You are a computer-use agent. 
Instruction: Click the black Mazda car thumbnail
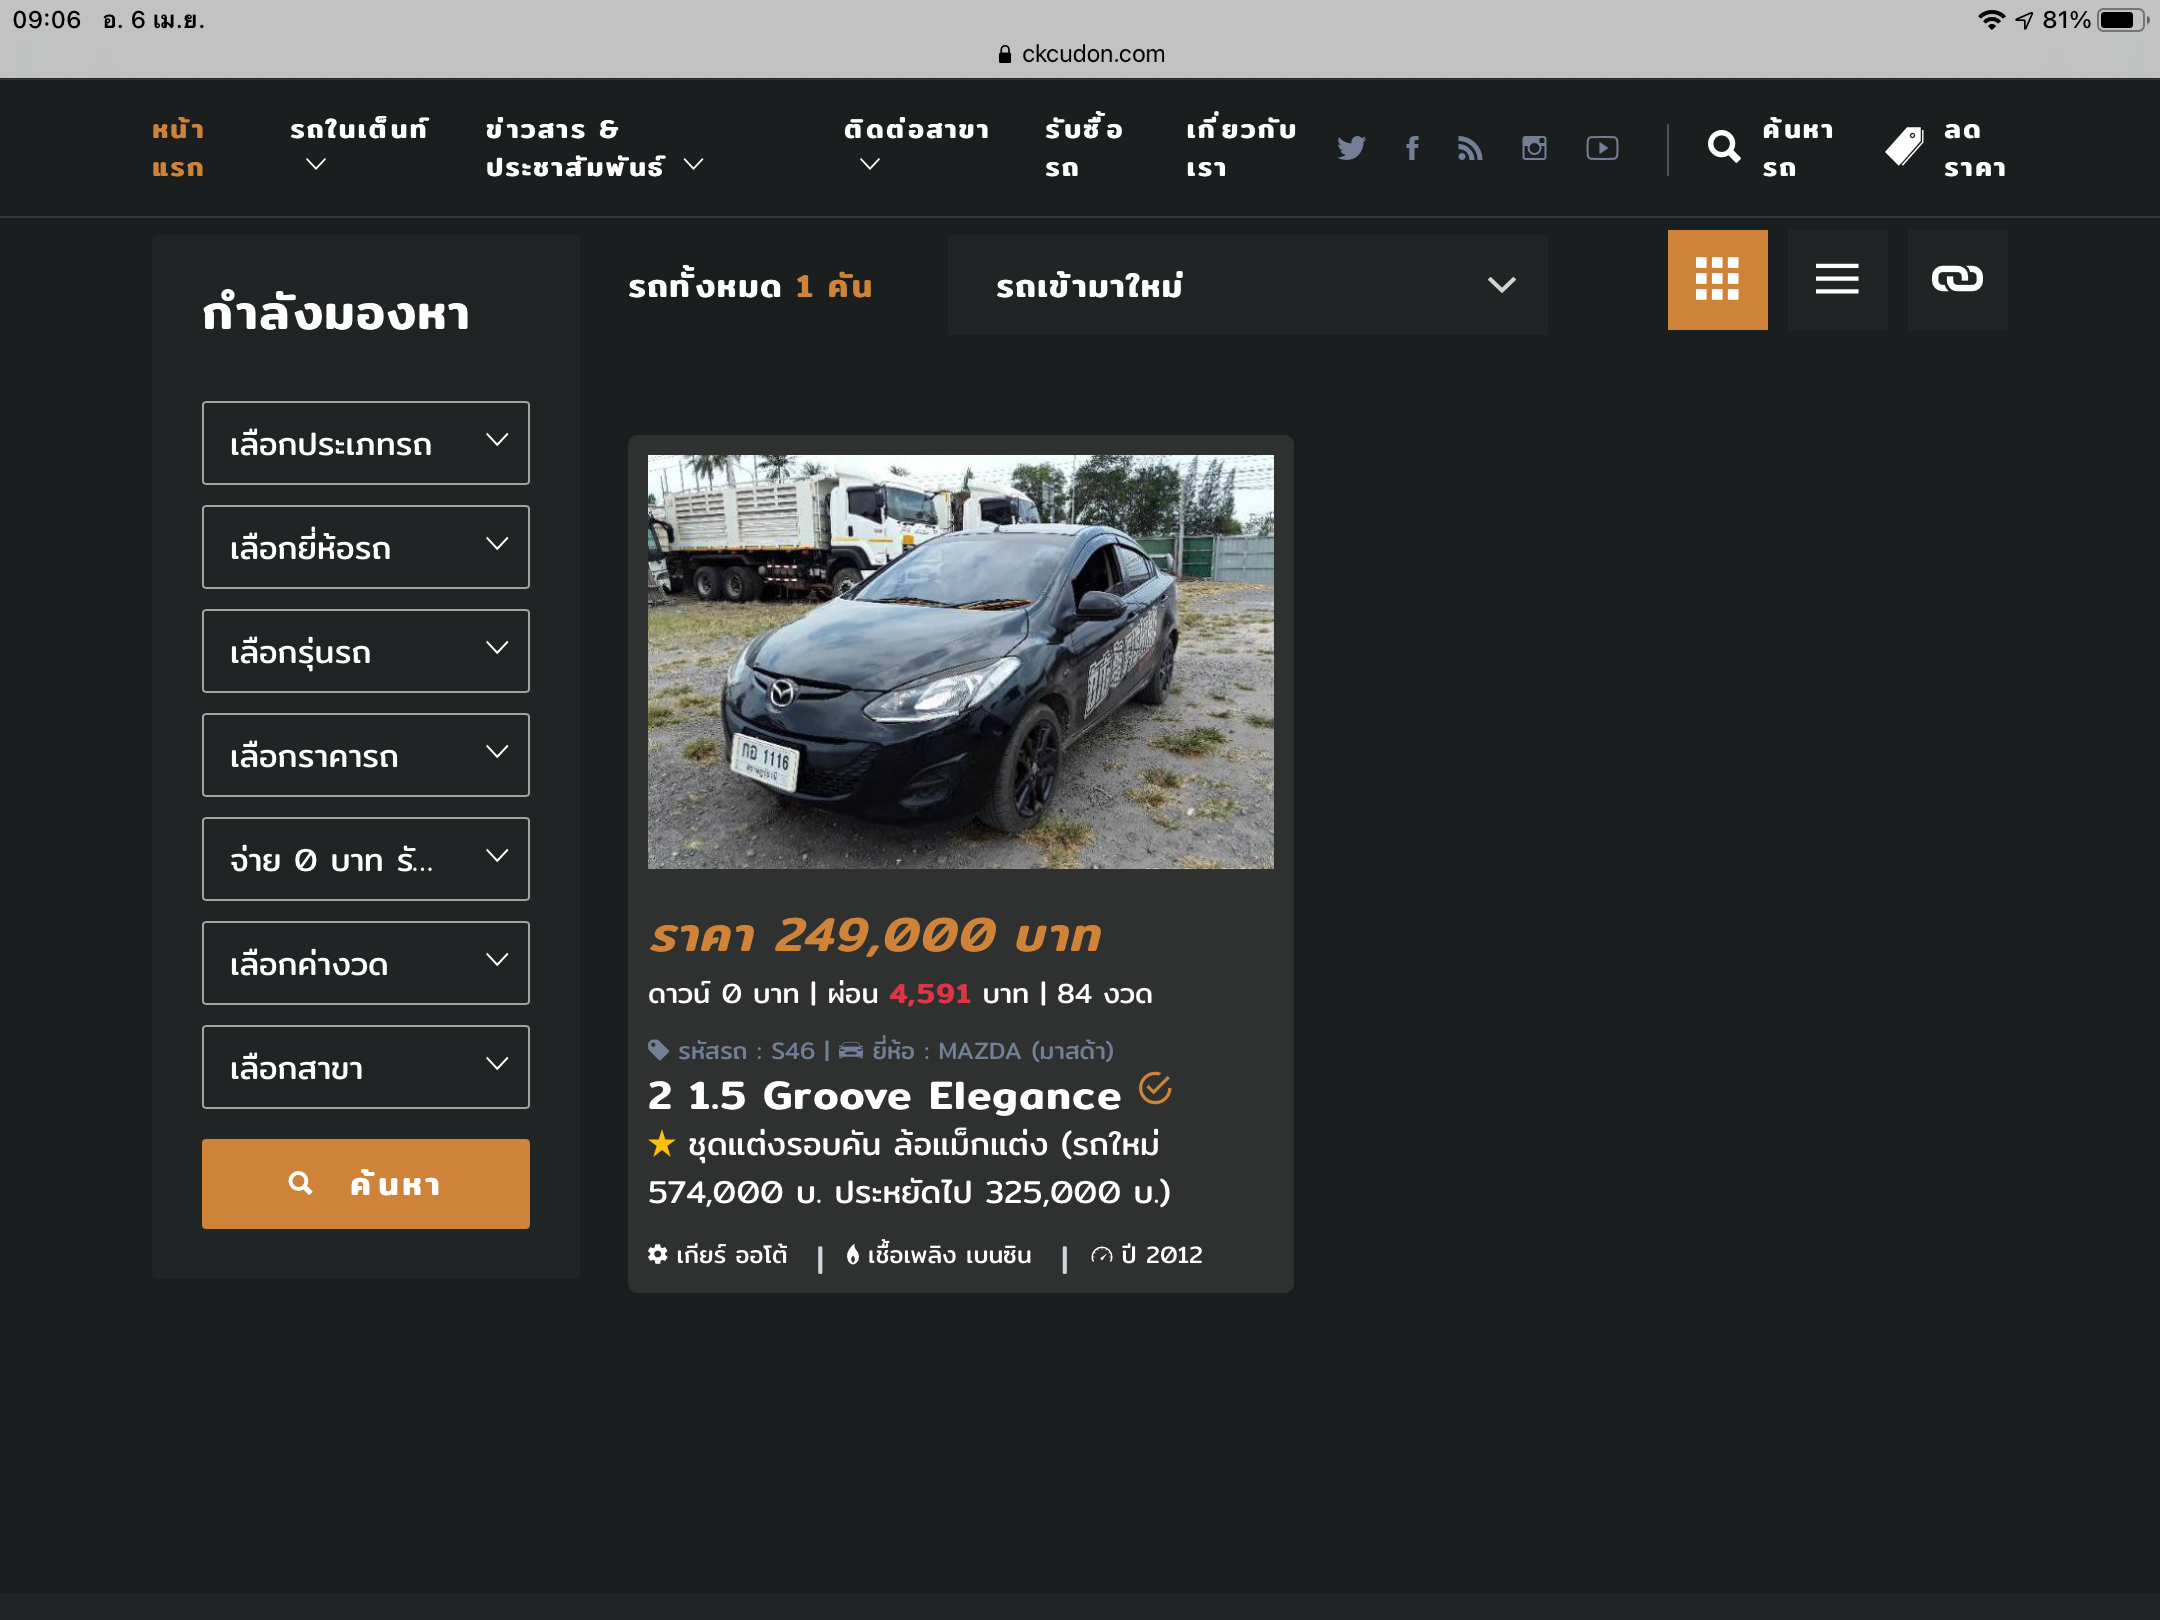pyautogui.click(x=960, y=662)
